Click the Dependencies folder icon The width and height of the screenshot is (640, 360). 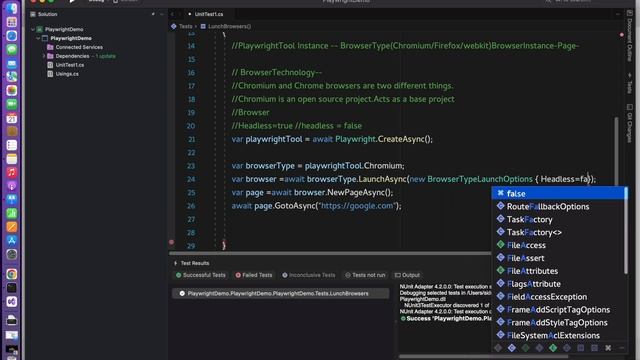[x=50, y=56]
